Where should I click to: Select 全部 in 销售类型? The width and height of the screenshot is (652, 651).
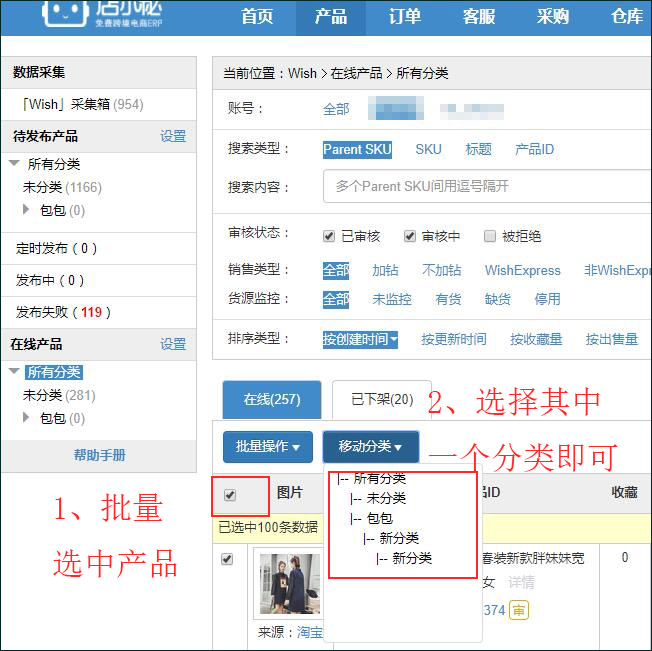click(336, 270)
